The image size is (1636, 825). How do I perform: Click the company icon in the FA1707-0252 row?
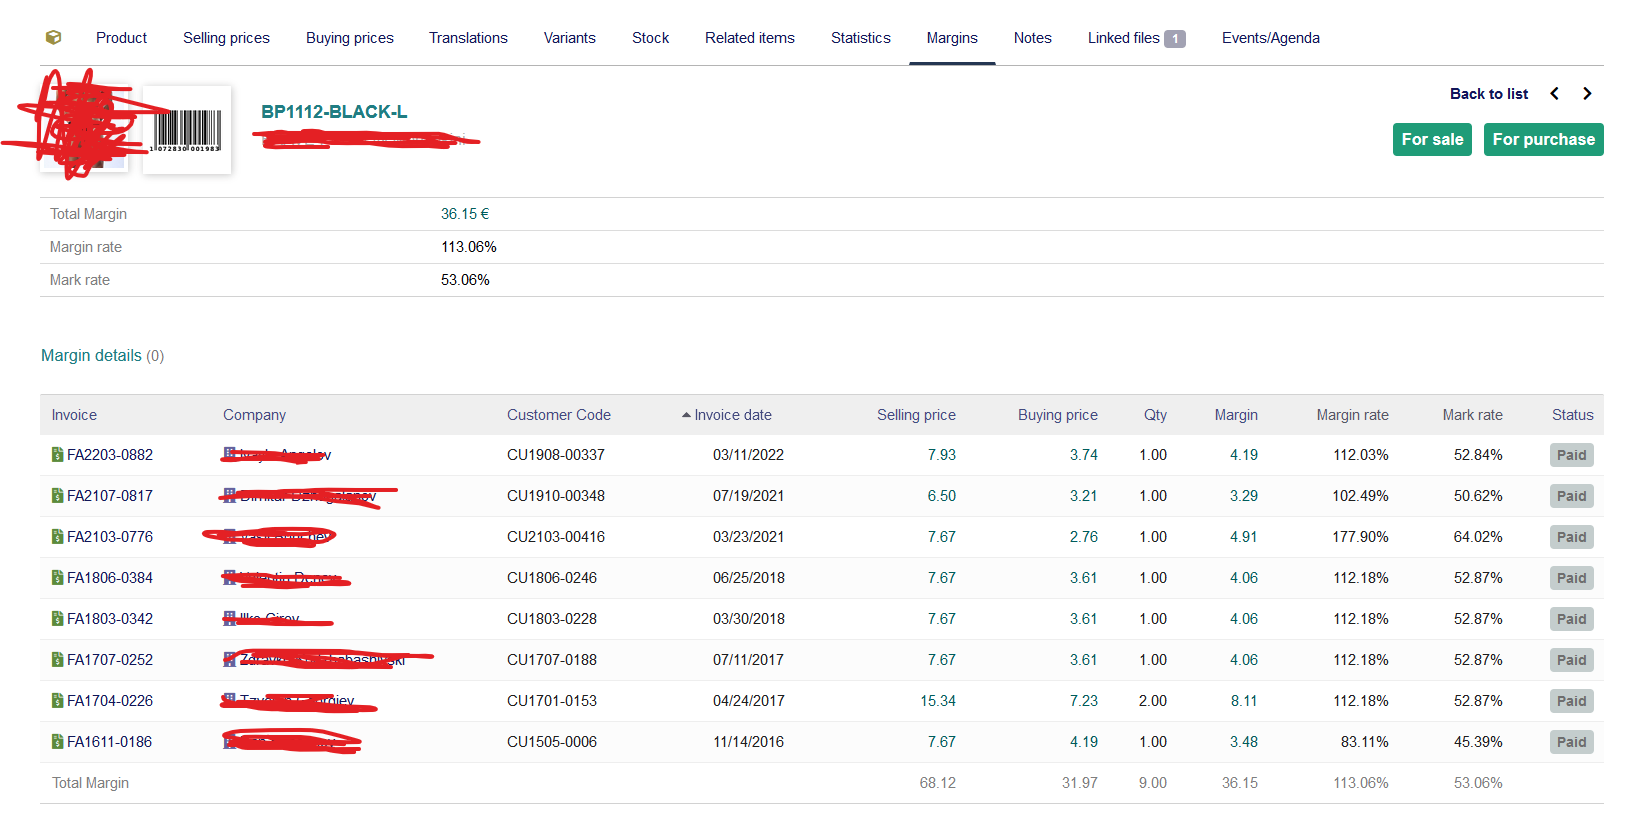pyautogui.click(x=230, y=659)
